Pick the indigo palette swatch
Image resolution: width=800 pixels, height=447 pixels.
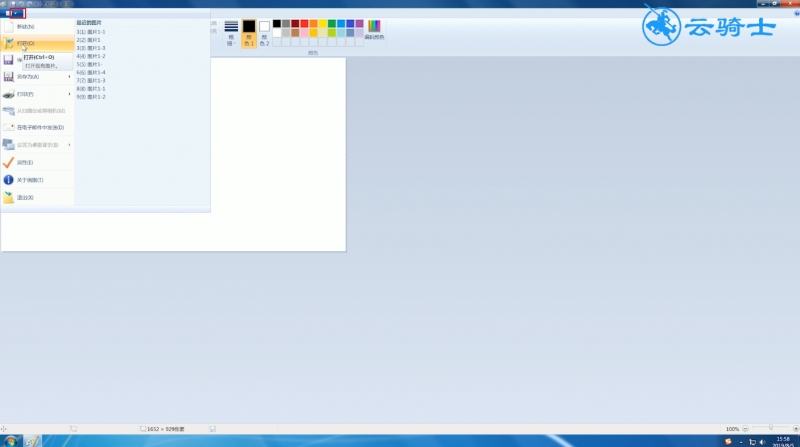click(x=350, y=23)
